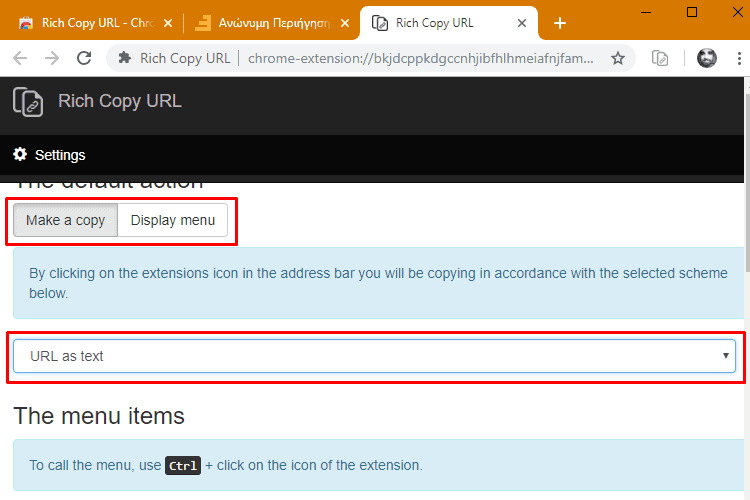Close the Rich Copy URL - Chrome store tab

click(168, 23)
